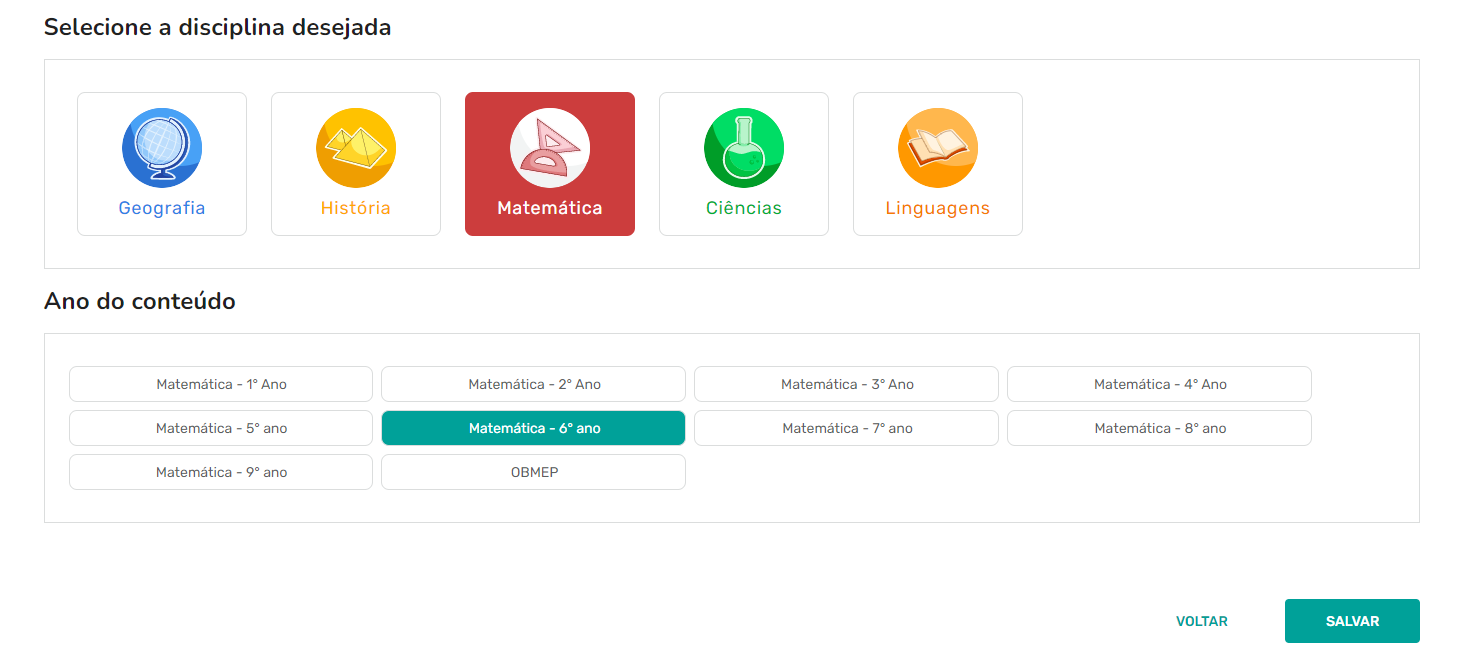Click the Geografia globe icon
The image size is (1462, 671).
click(162, 148)
